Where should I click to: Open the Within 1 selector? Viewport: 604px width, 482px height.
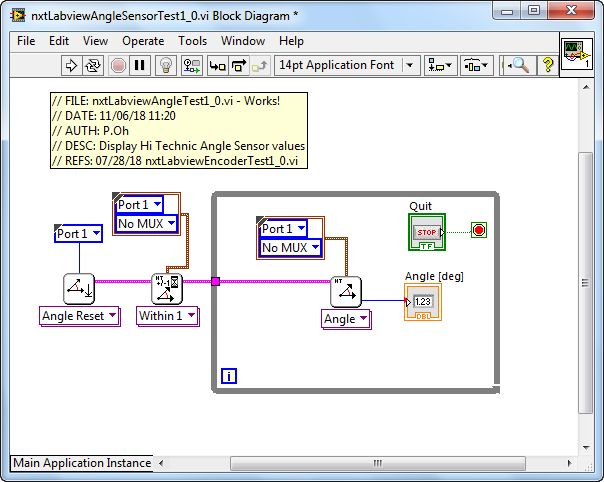coord(168,316)
